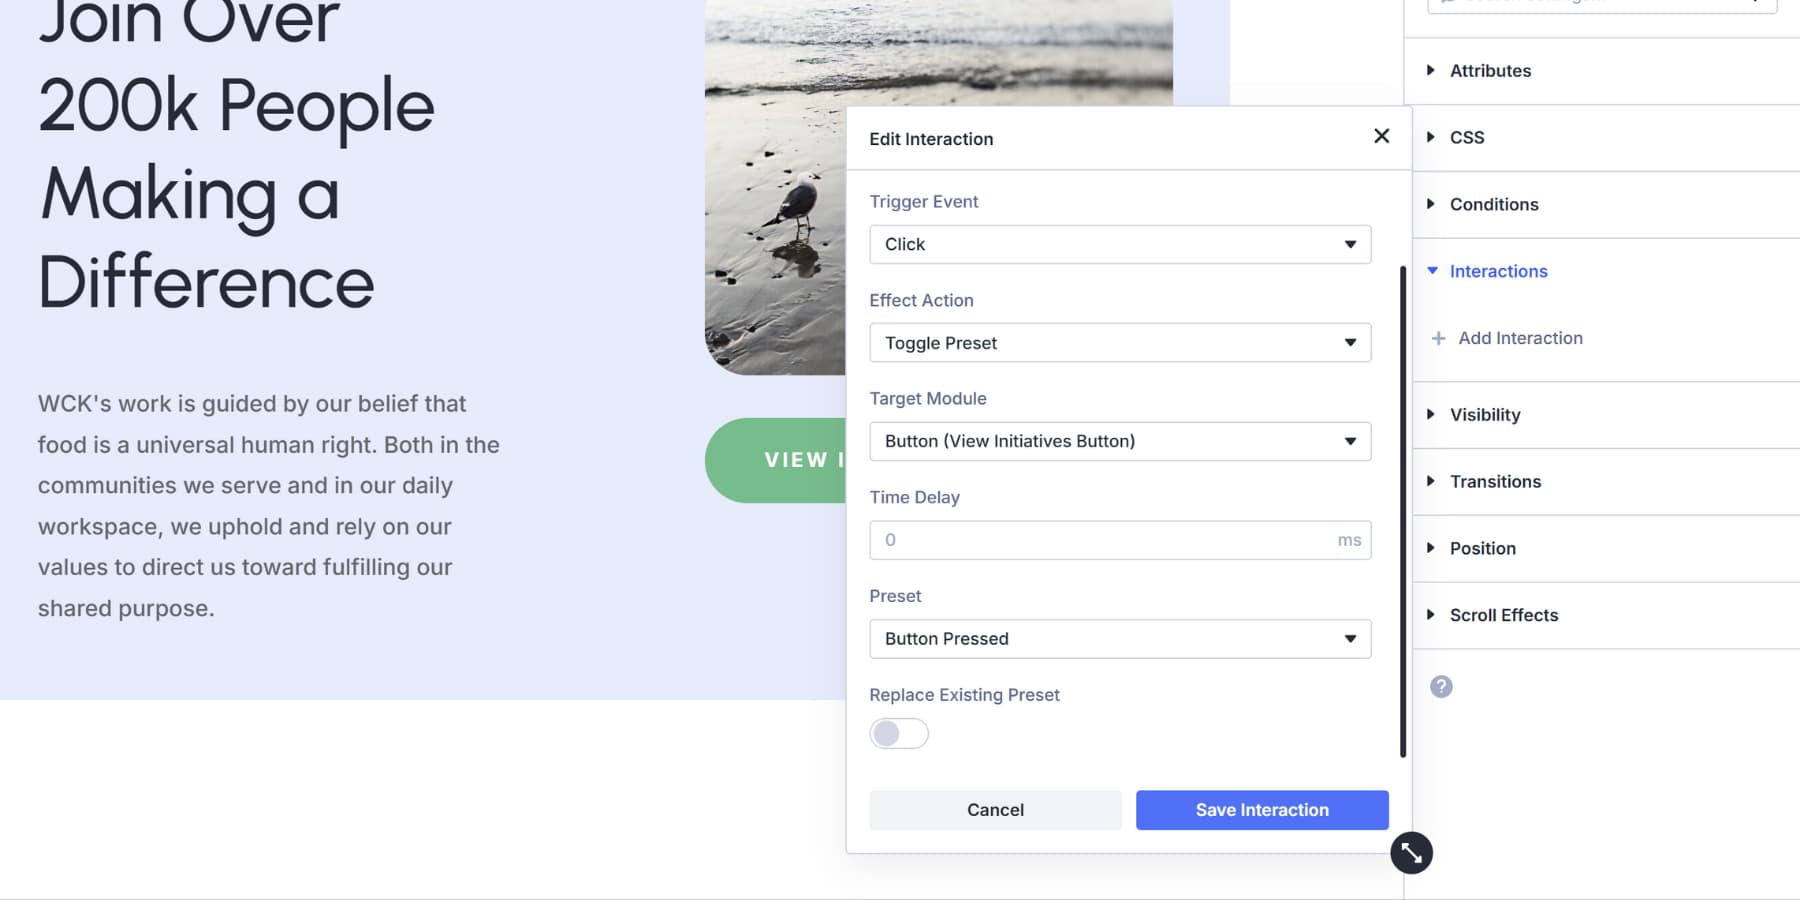Enable the Replace Existing Preset toggle

coord(898,733)
